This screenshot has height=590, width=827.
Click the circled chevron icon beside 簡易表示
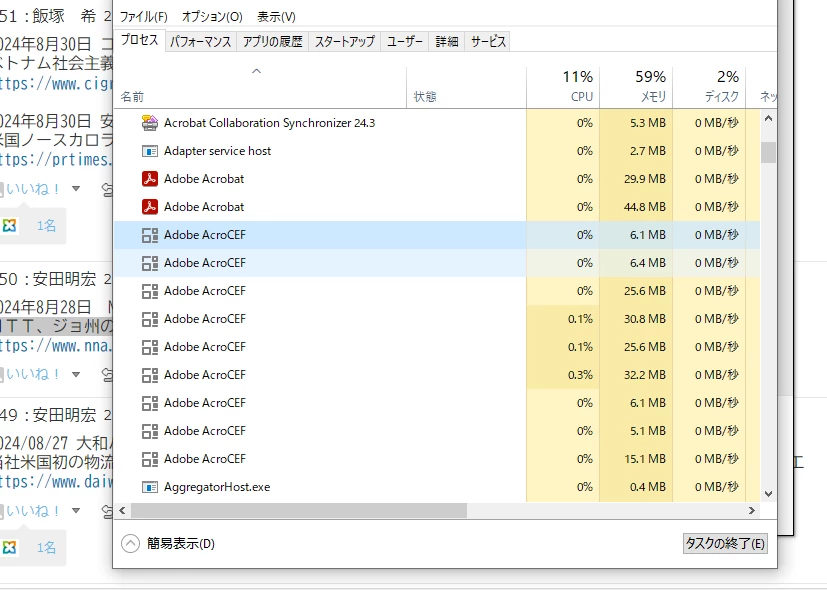(x=130, y=544)
